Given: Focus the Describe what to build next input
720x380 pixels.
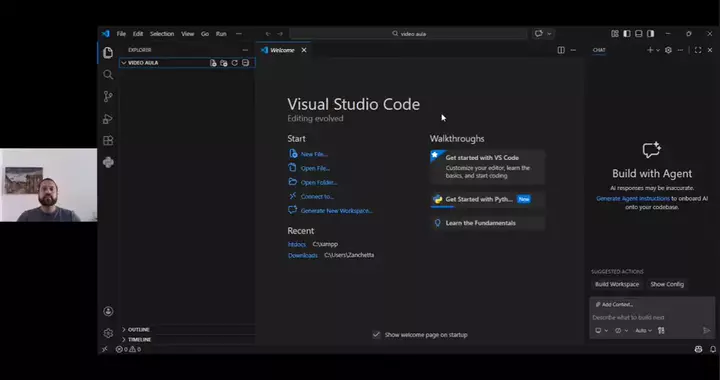Looking at the screenshot, I should [652, 317].
